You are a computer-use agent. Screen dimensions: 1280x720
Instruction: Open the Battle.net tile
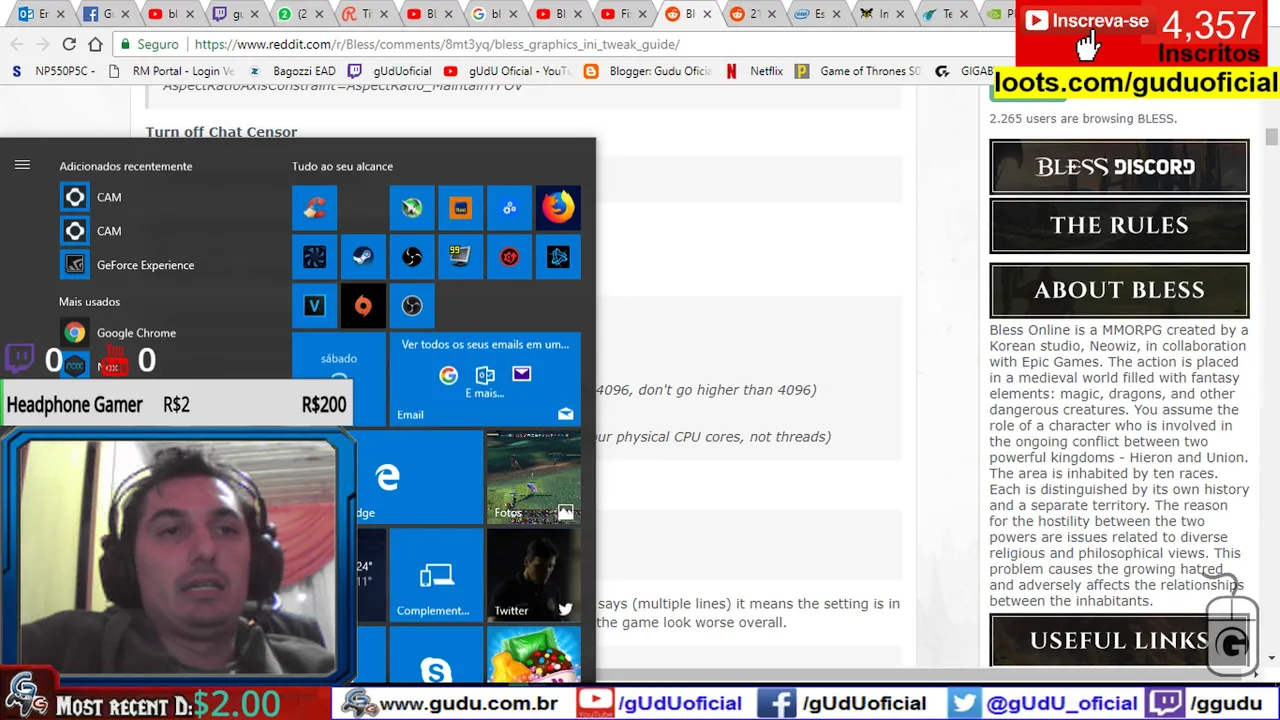coord(558,257)
